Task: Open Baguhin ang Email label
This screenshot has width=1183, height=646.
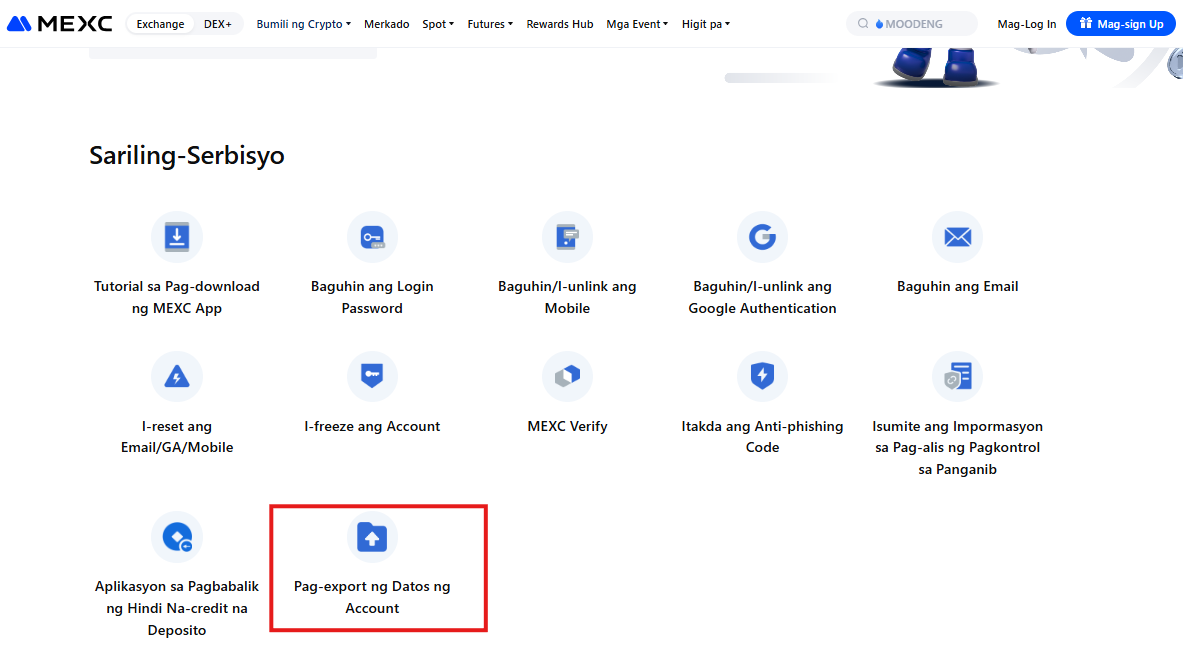Action: tap(957, 286)
